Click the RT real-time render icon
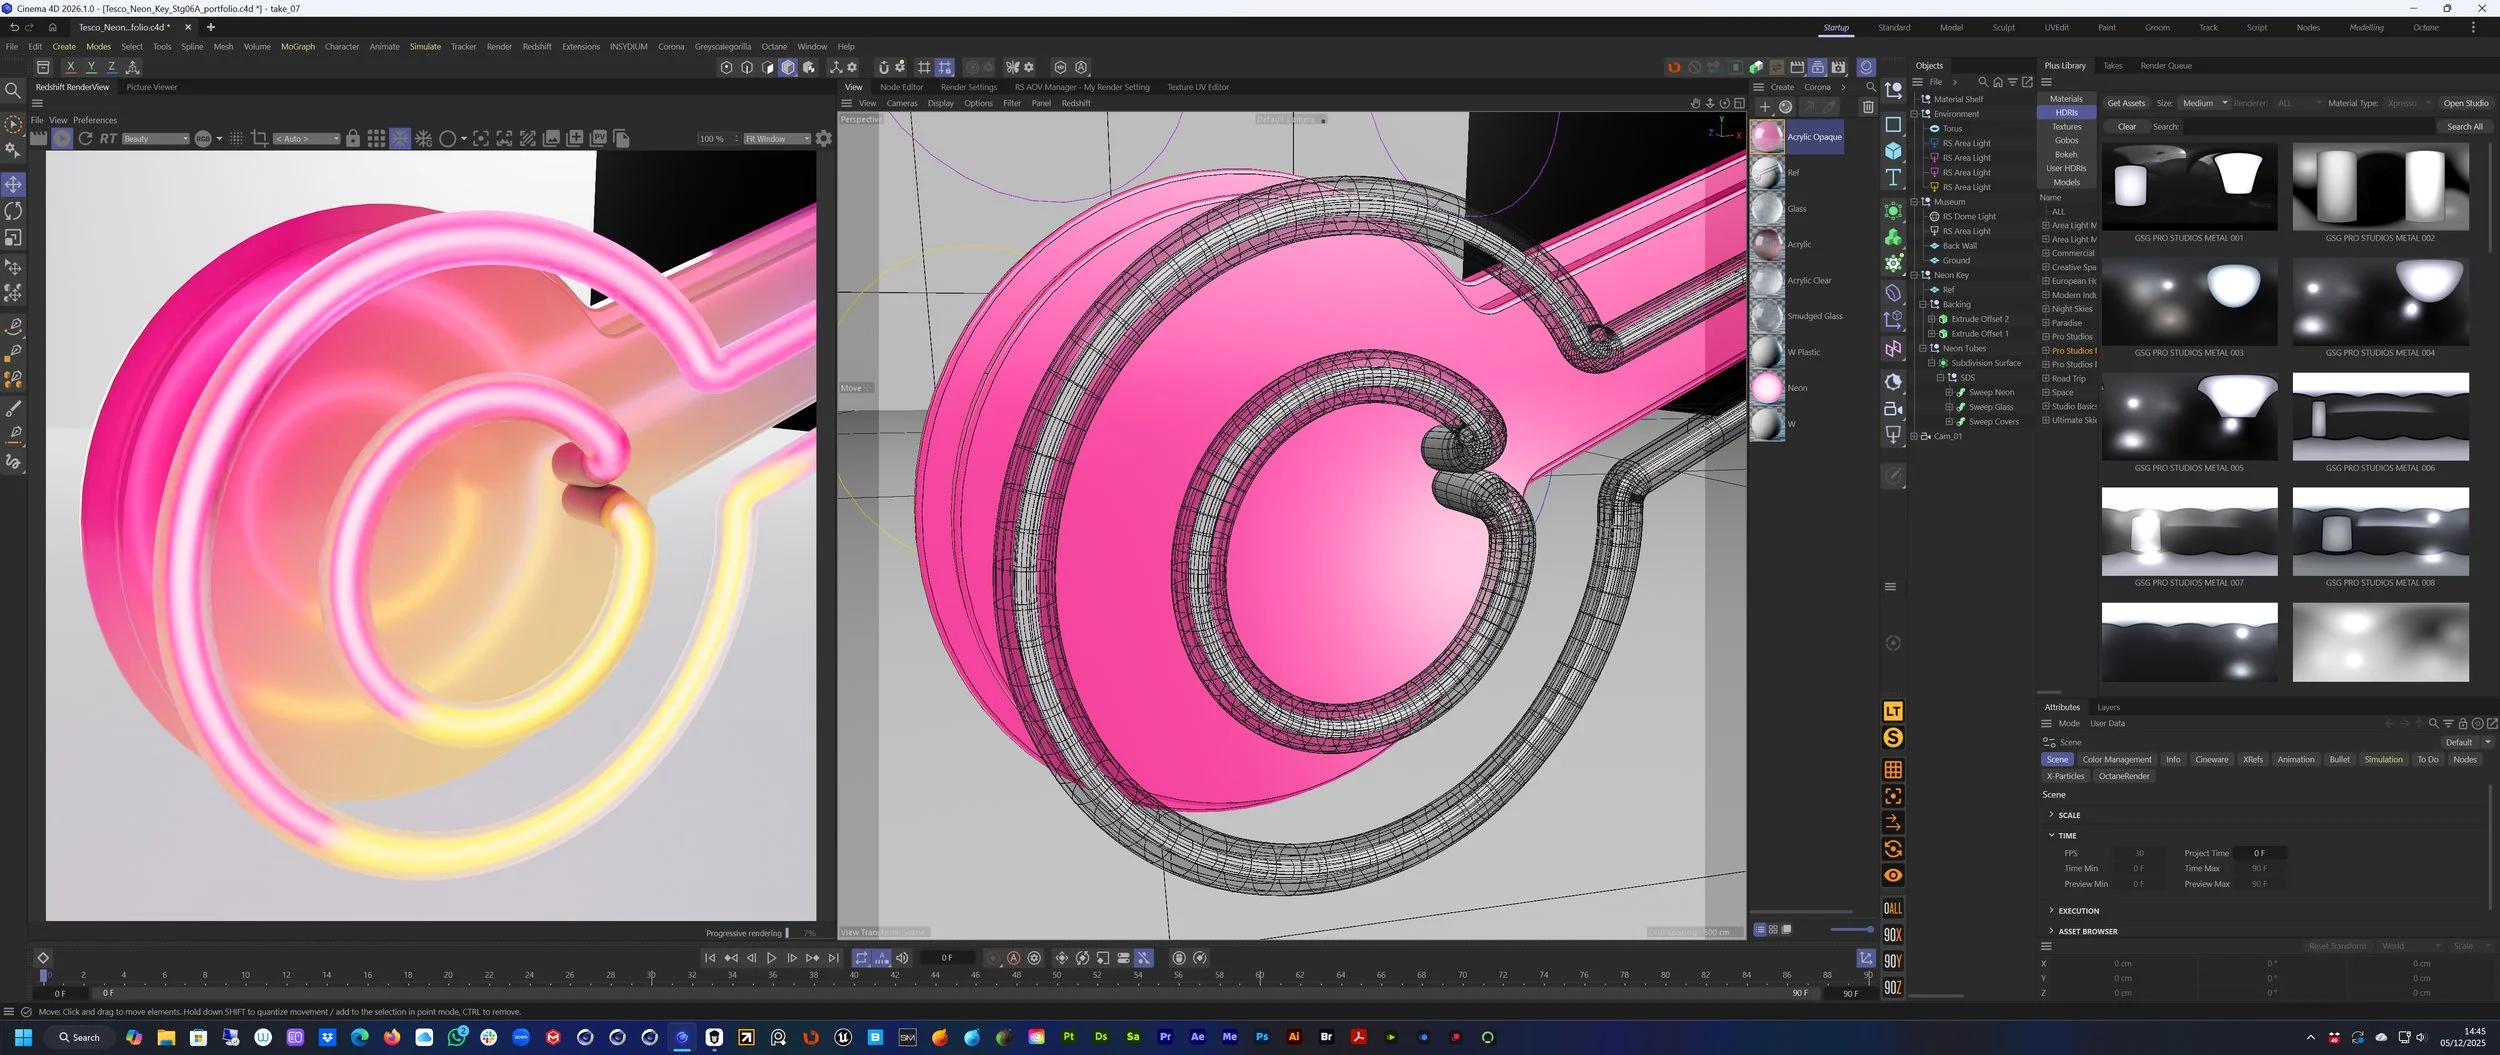 pos(108,138)
